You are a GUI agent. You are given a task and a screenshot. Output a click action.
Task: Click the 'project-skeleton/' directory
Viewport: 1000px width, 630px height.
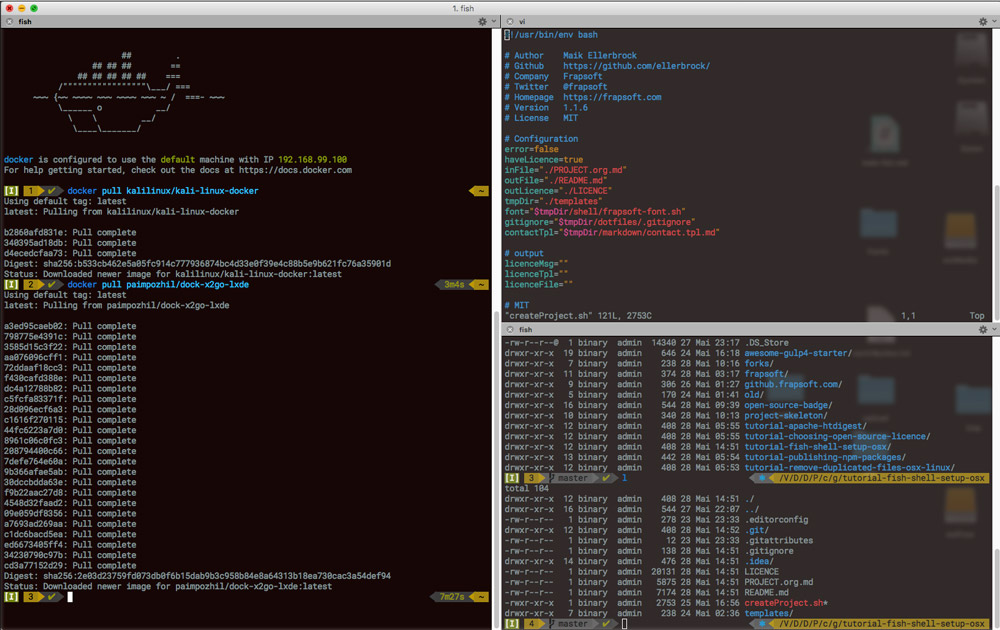pos(786,416)
